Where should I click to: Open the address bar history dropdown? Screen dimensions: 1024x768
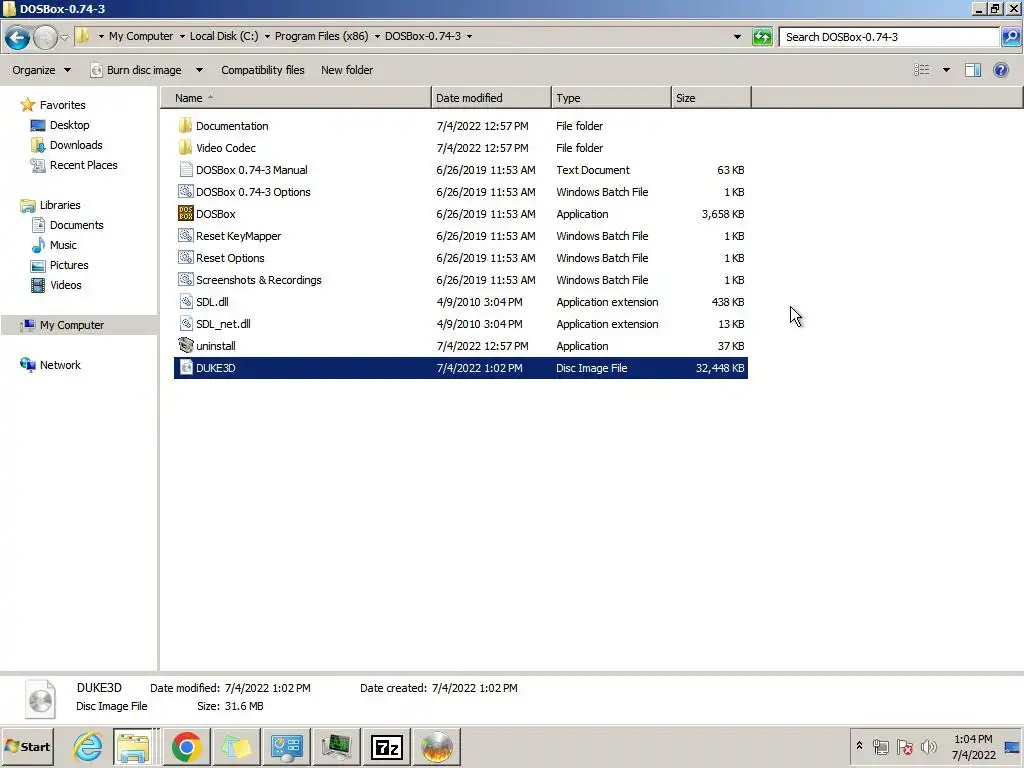[737, 37]
